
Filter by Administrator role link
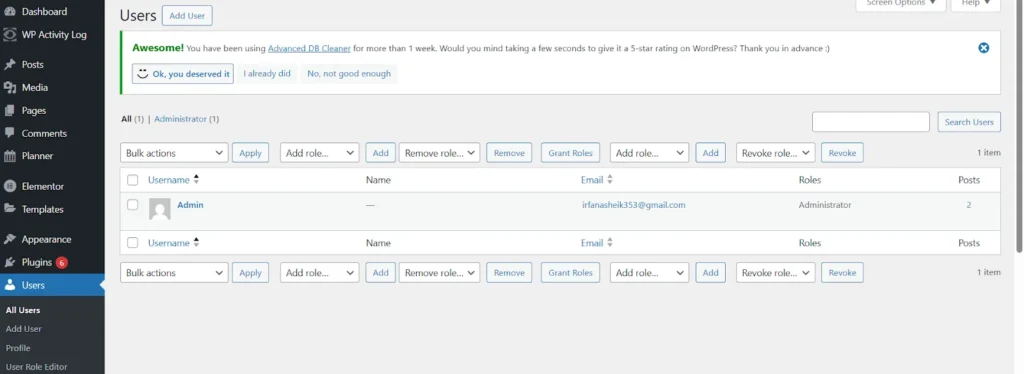pos(180,119)
